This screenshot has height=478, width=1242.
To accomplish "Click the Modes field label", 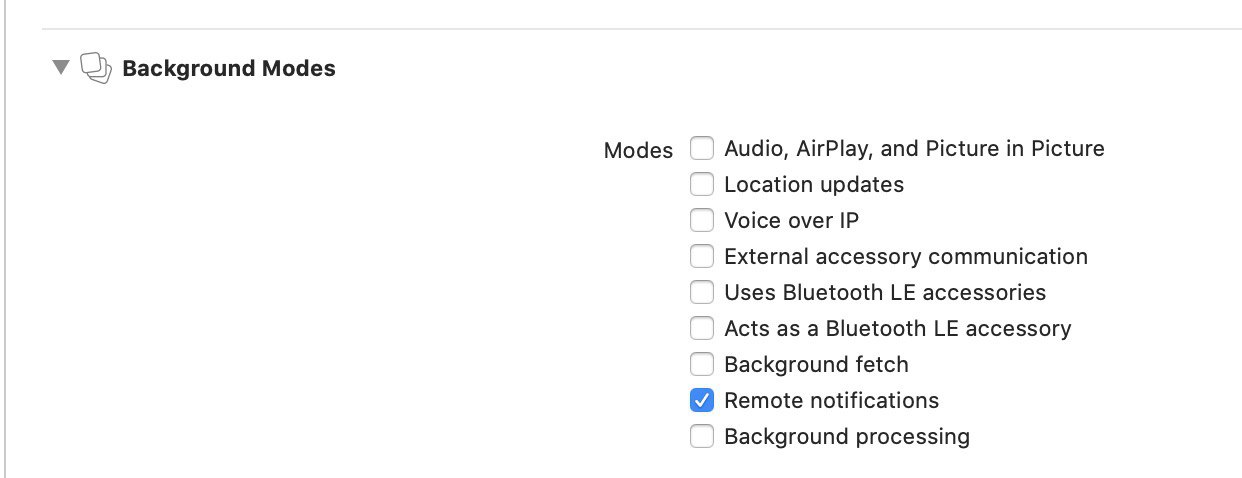I will pyautogui.click(x=639, y=151).
